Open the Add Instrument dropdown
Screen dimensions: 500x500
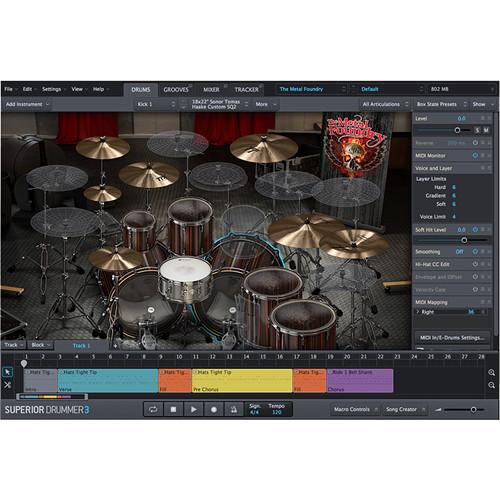point(27,104)
